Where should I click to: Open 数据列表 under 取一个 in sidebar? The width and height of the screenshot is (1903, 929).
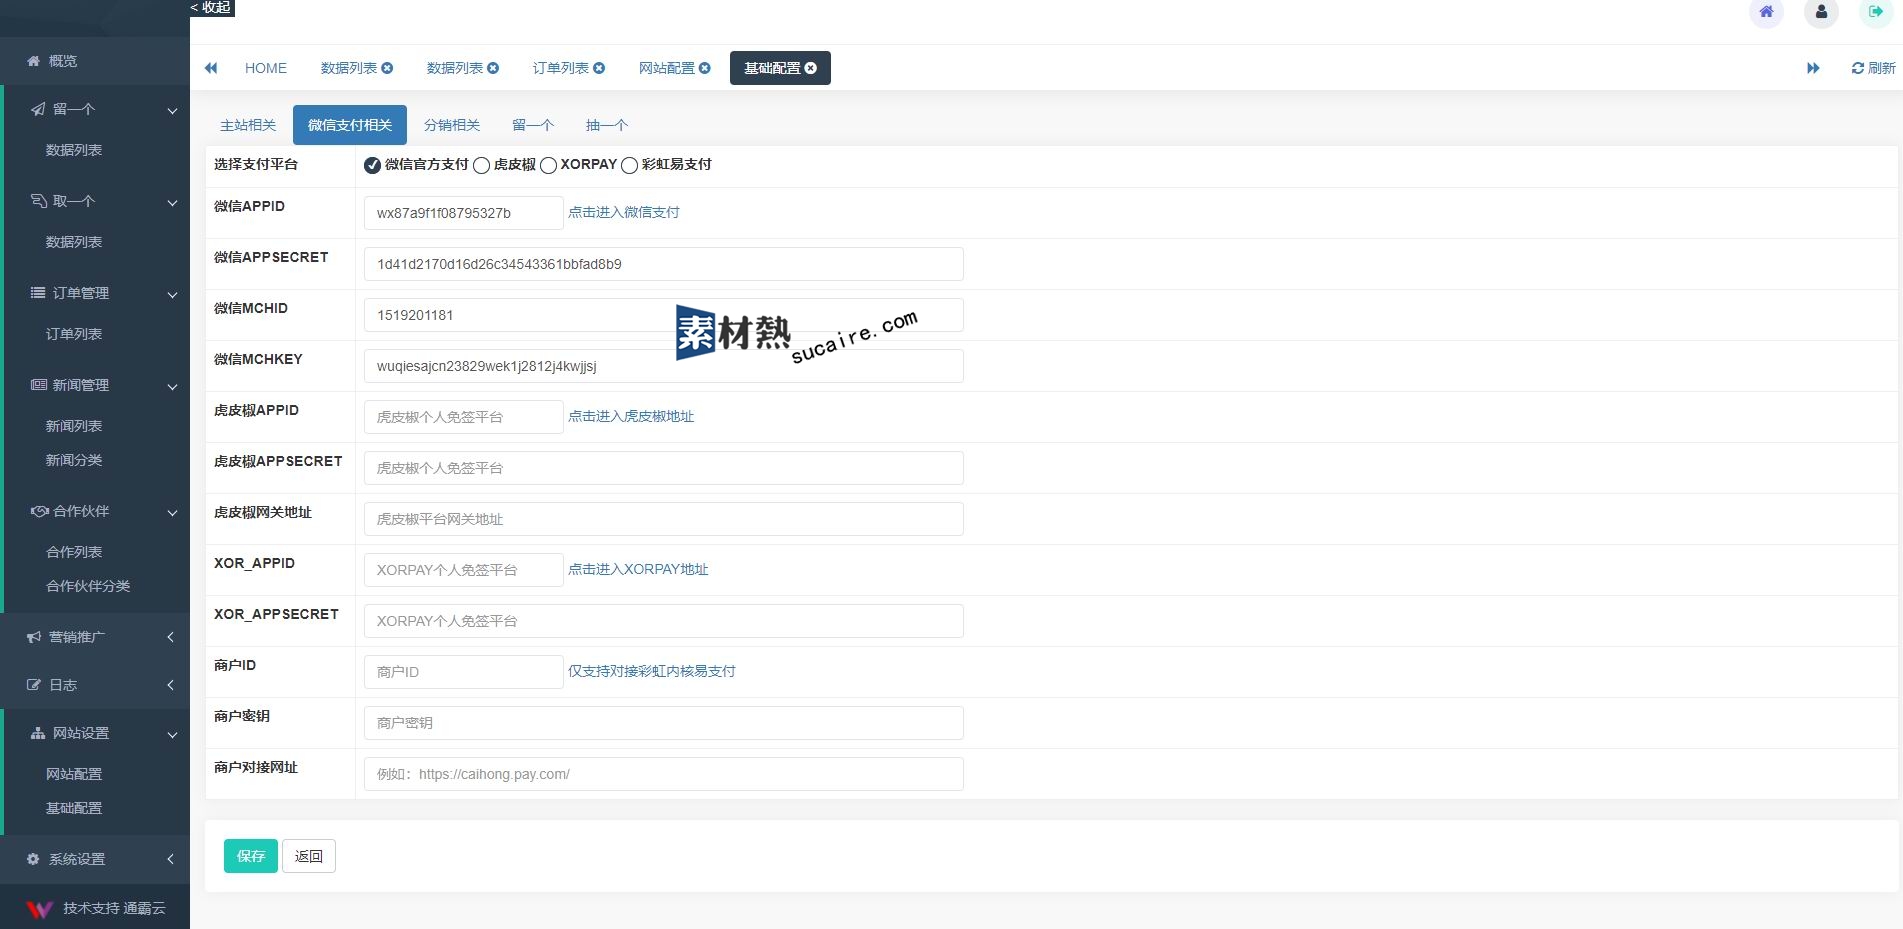click(74, 242)
